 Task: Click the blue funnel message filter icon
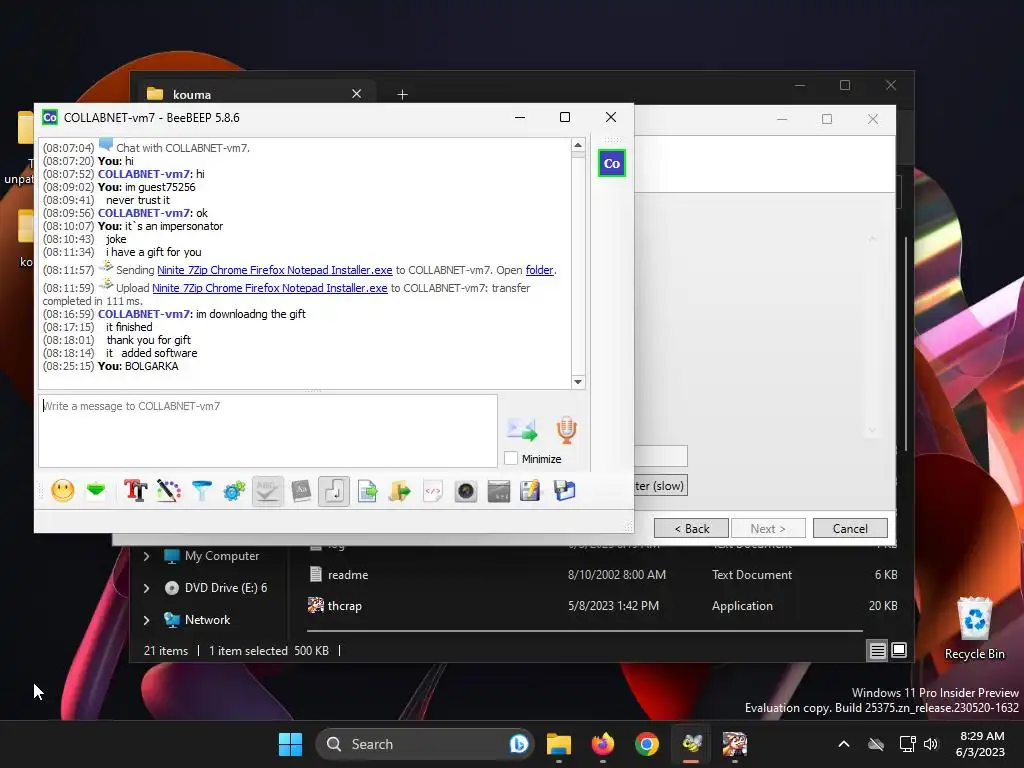201,490
